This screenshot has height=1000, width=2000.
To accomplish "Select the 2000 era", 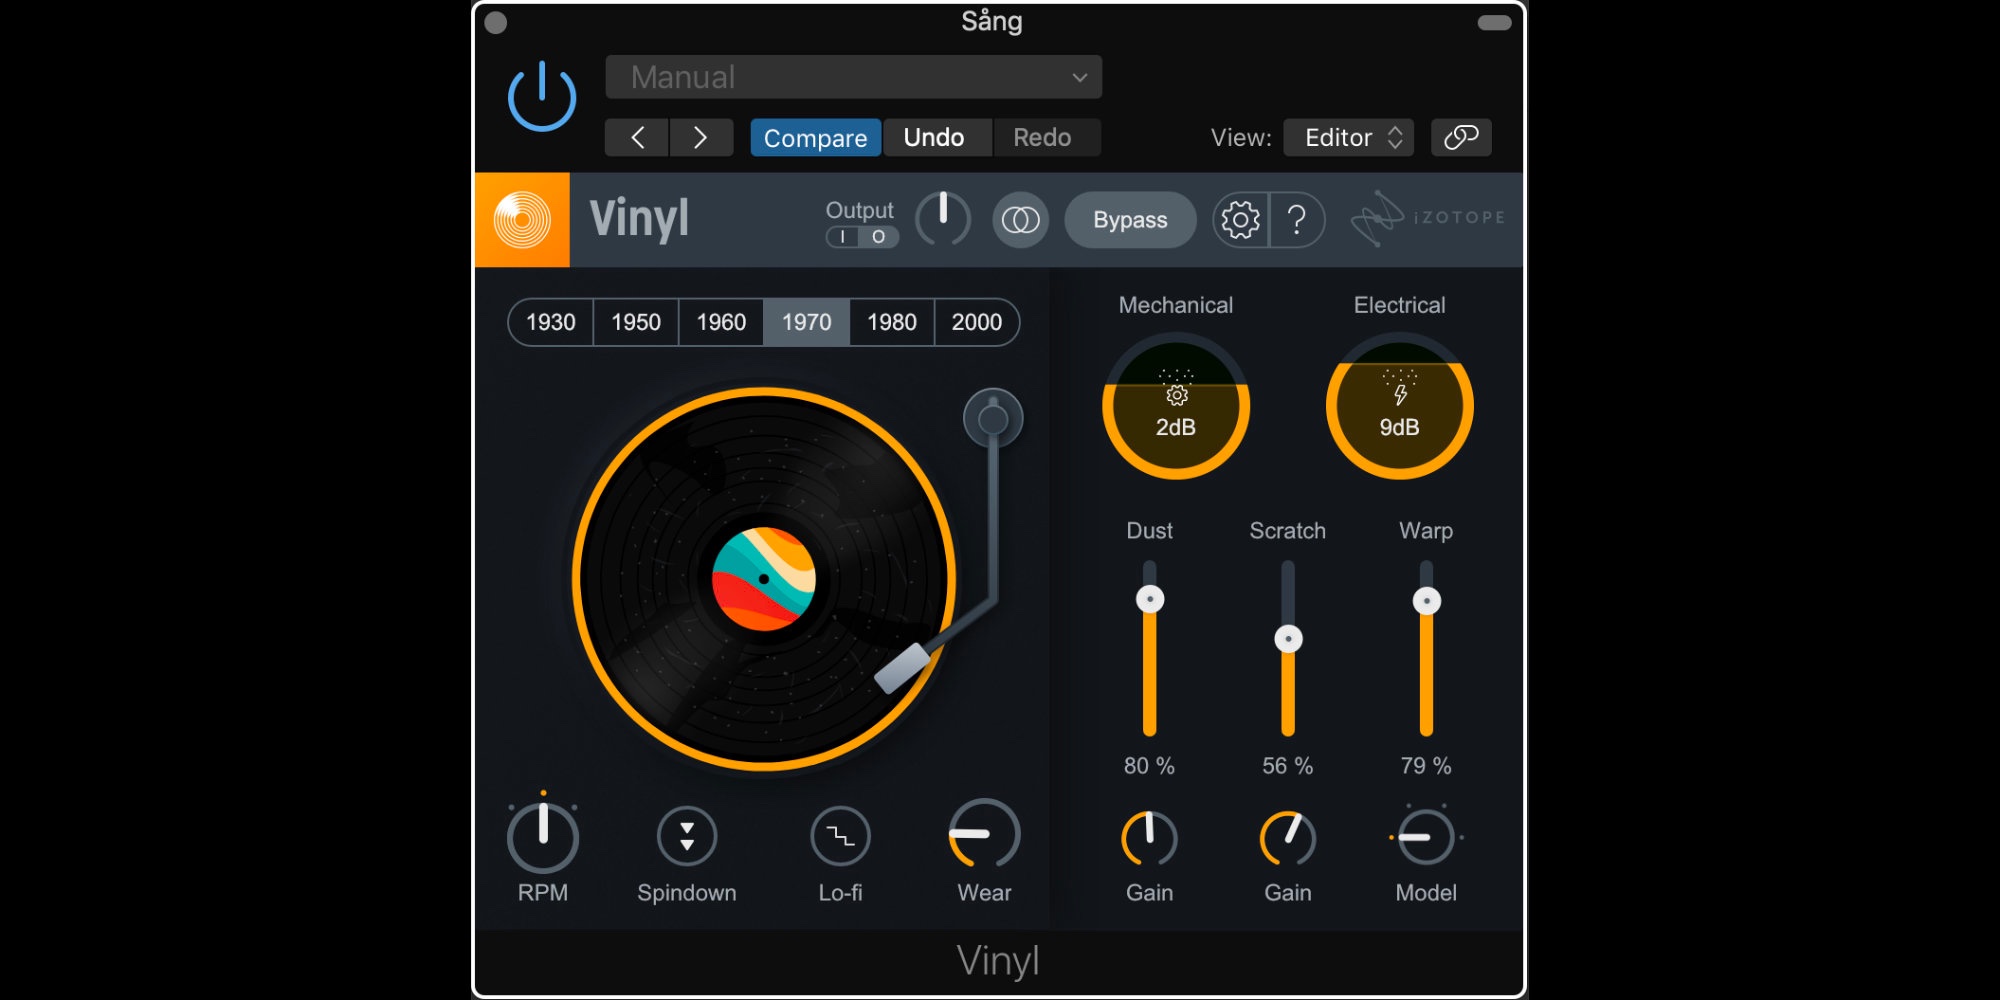I will pyautogui.click(x=977, y=322).
